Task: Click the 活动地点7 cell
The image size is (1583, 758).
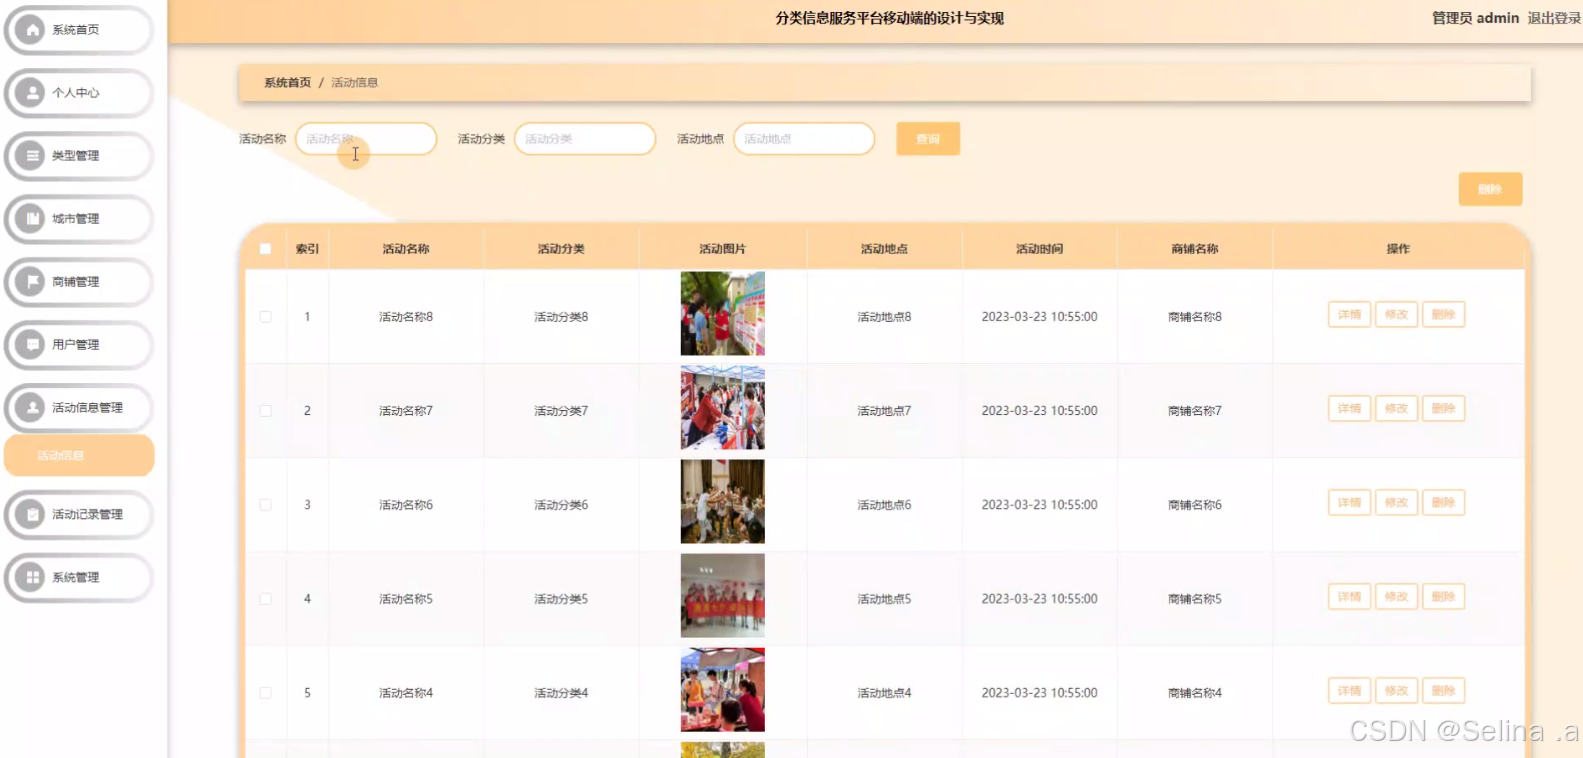Action: coord(884,411)
